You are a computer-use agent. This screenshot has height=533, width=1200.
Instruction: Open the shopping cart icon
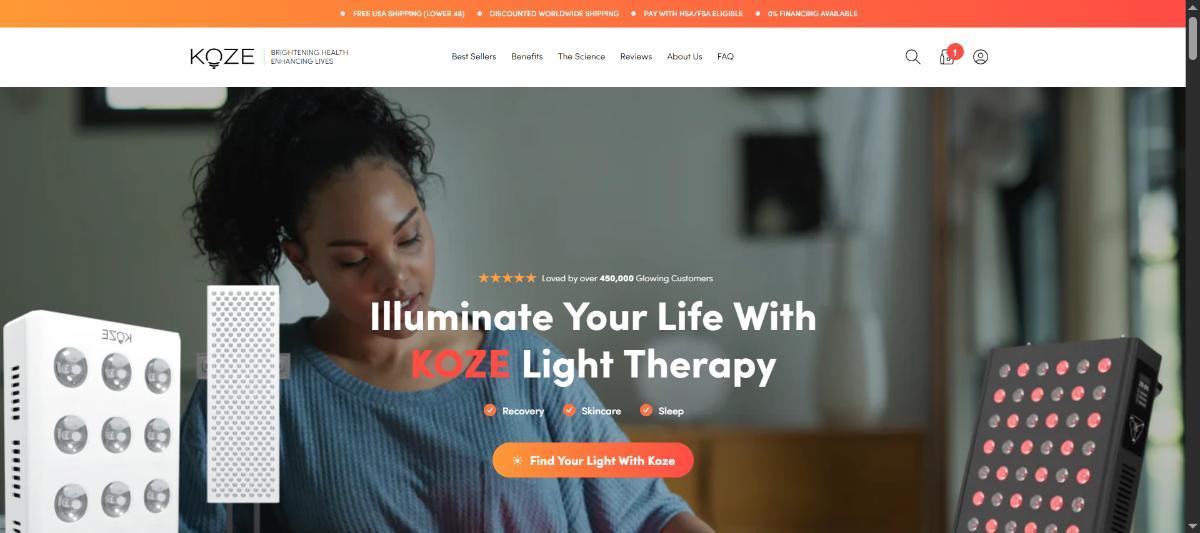pyautogui.click(x=946, y=57)
